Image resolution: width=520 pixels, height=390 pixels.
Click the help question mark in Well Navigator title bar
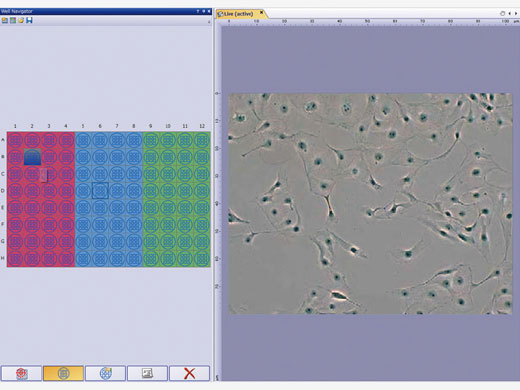click(198, 11)
